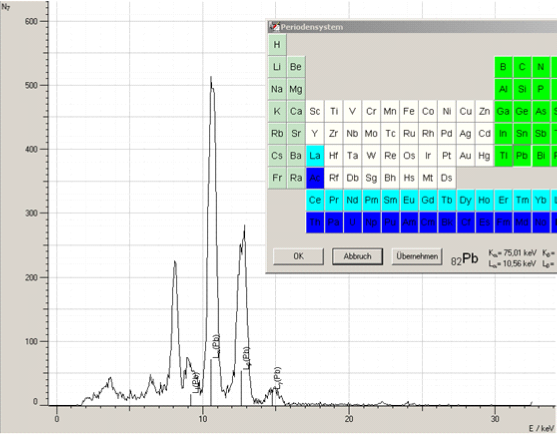This screenshot has height=435, width=557.
Task: Select vanadium V element
Action: (x=352, y=112)
